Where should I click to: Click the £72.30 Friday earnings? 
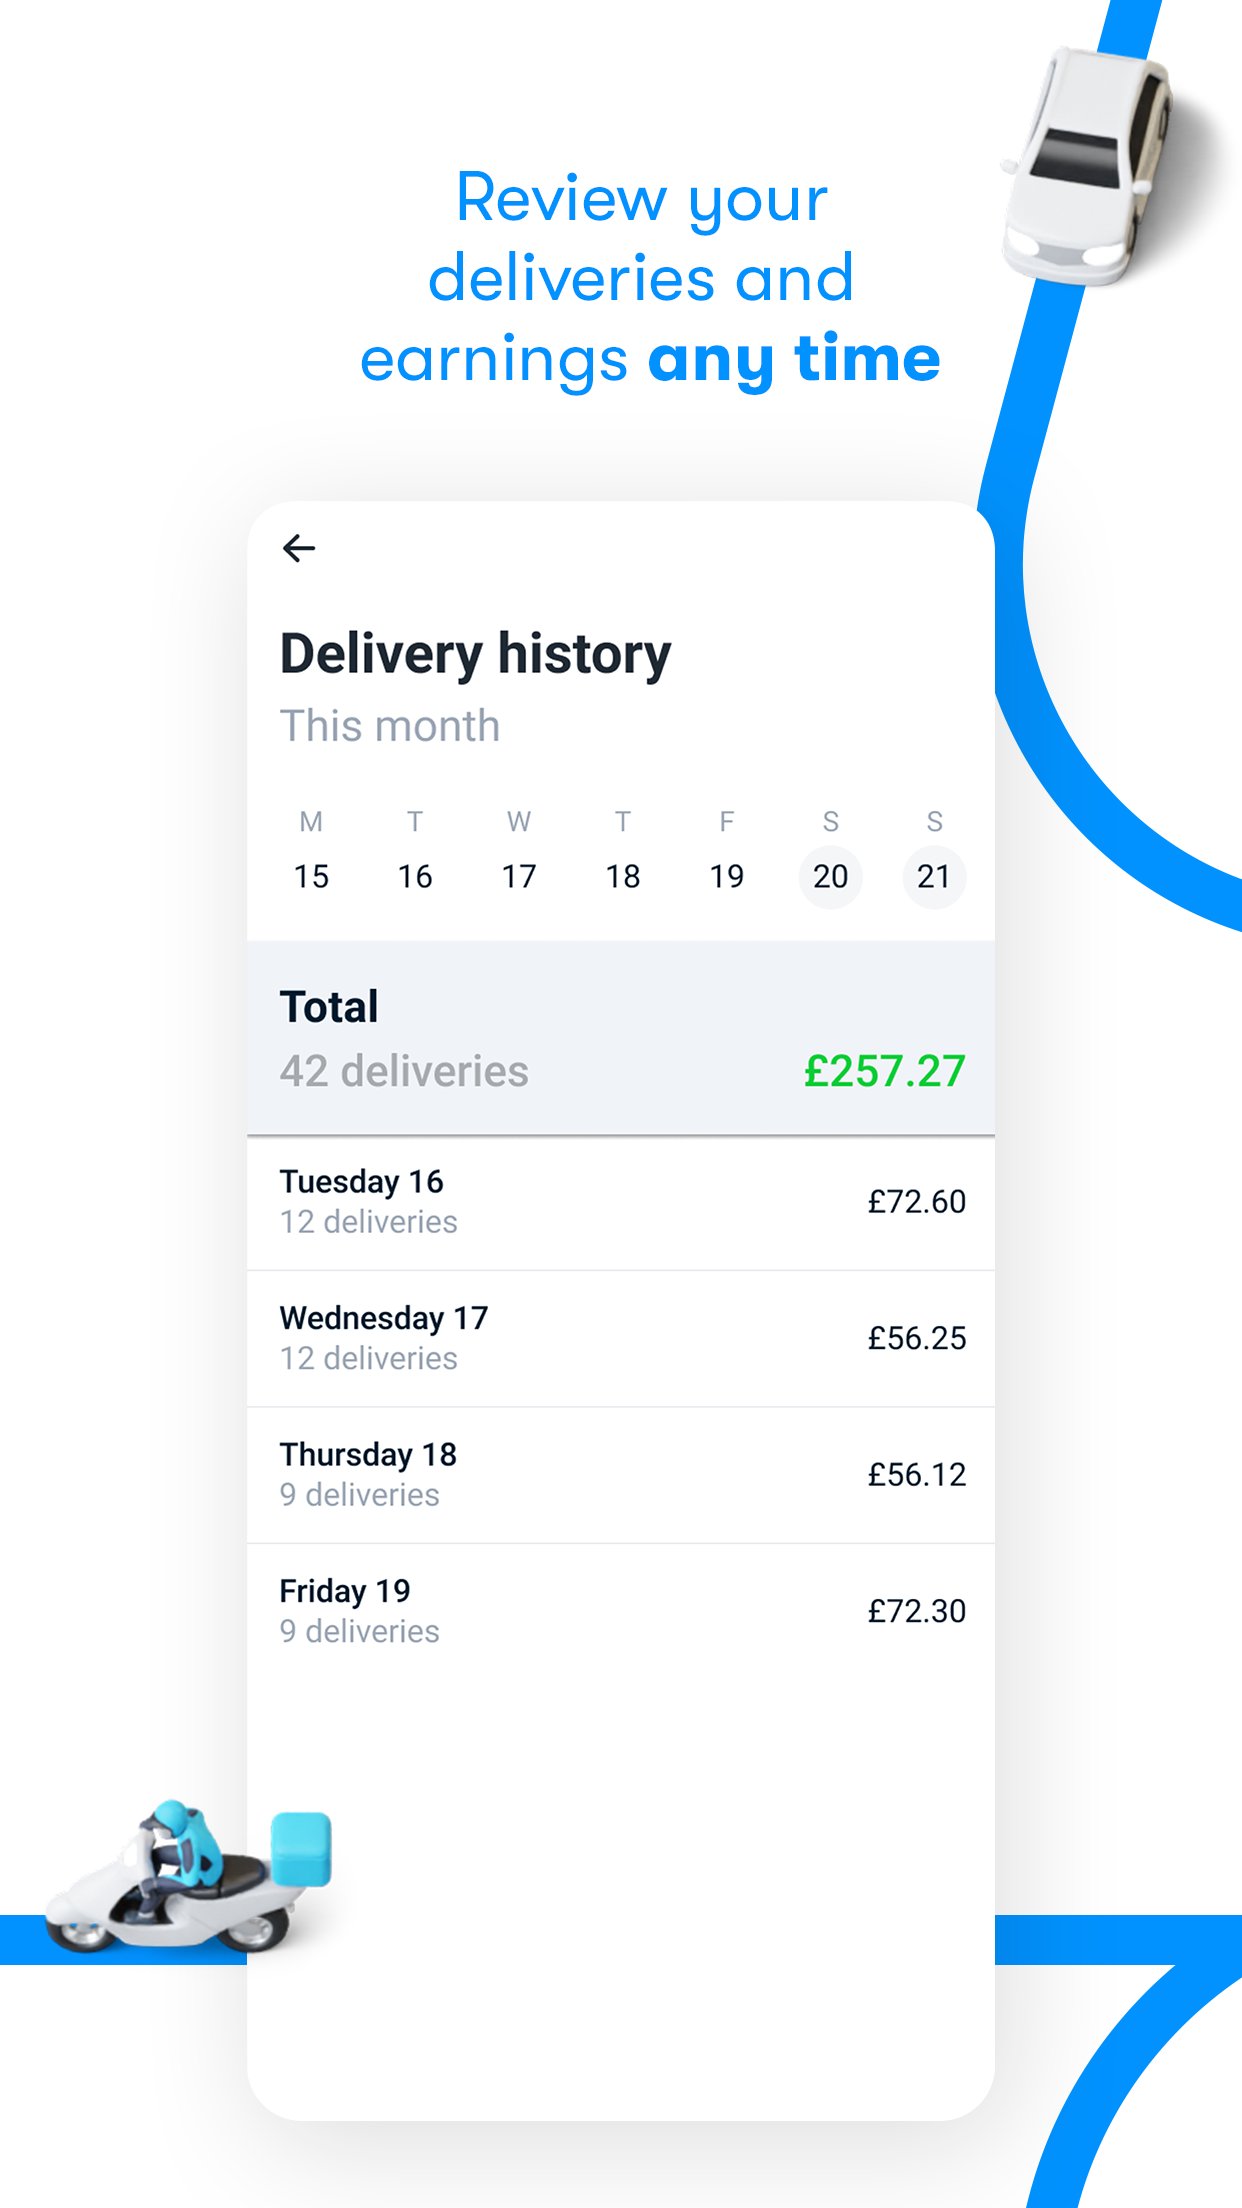[x=916, y=1611]
